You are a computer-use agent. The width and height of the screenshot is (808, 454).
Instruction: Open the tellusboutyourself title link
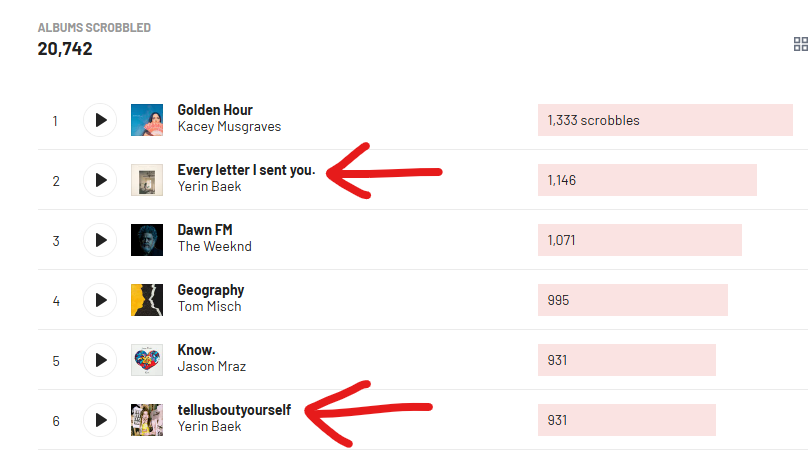click(x=234, y=410)
